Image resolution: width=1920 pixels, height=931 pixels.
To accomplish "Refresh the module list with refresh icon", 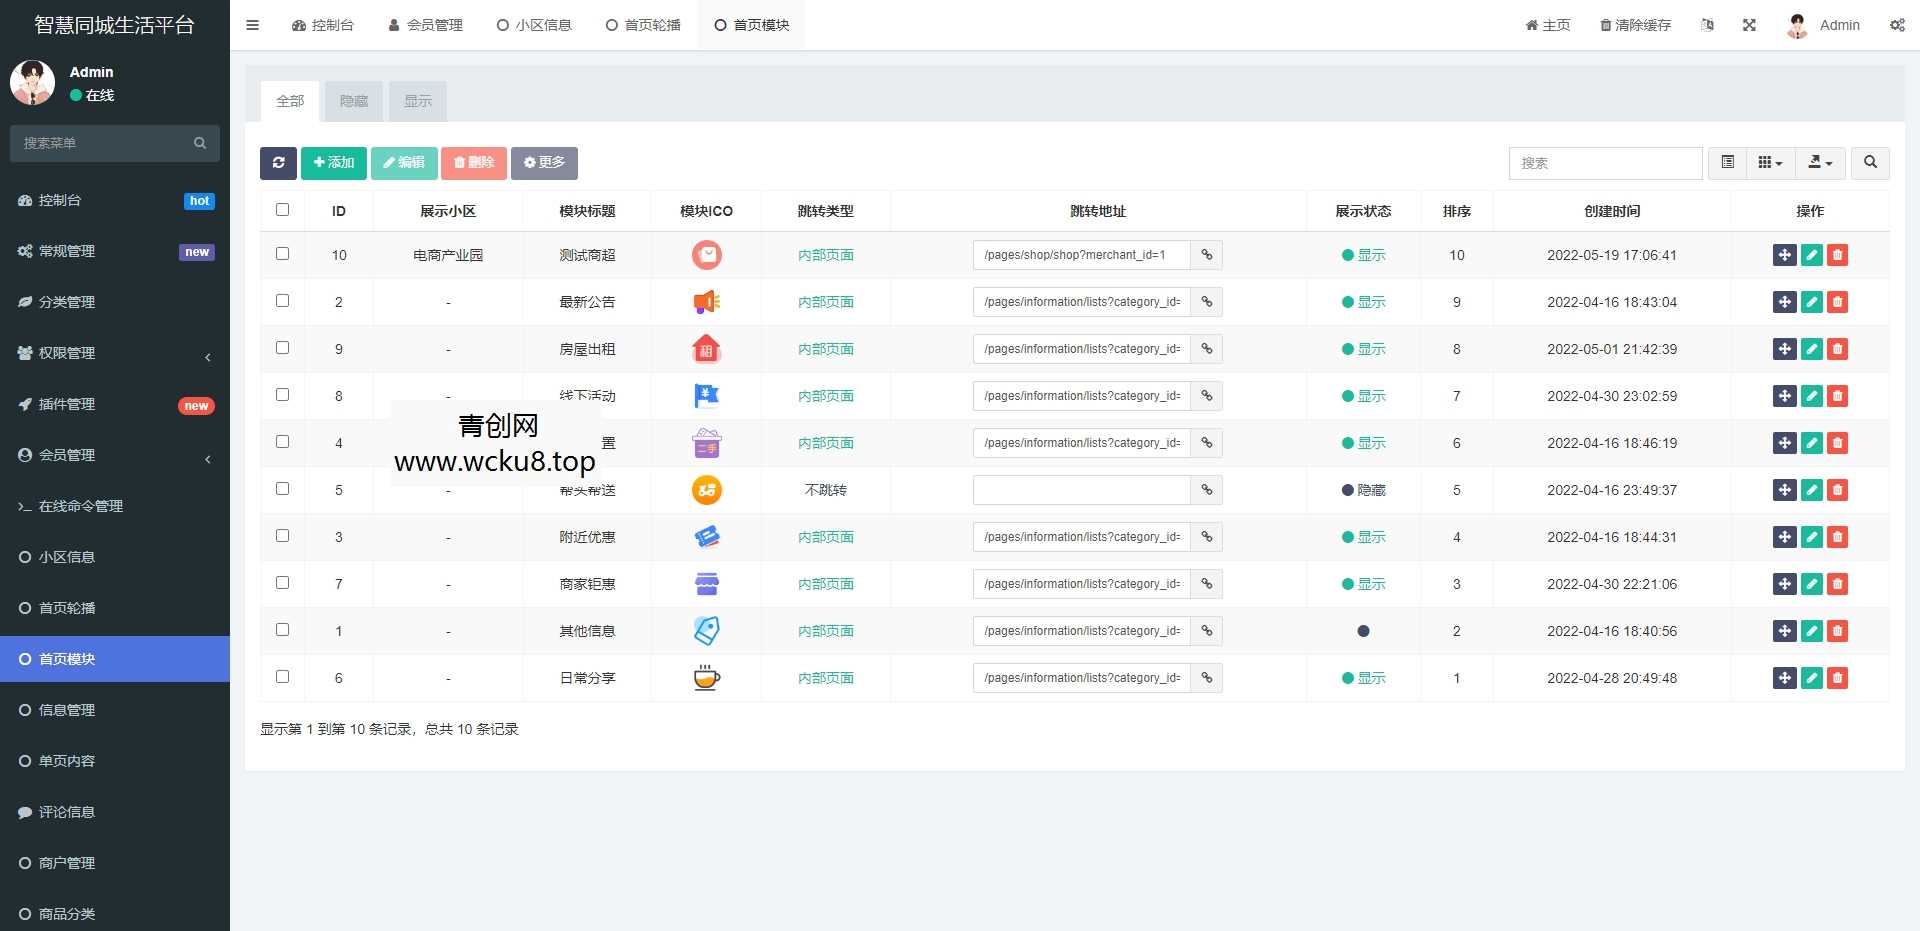I will tap(278, 163).
